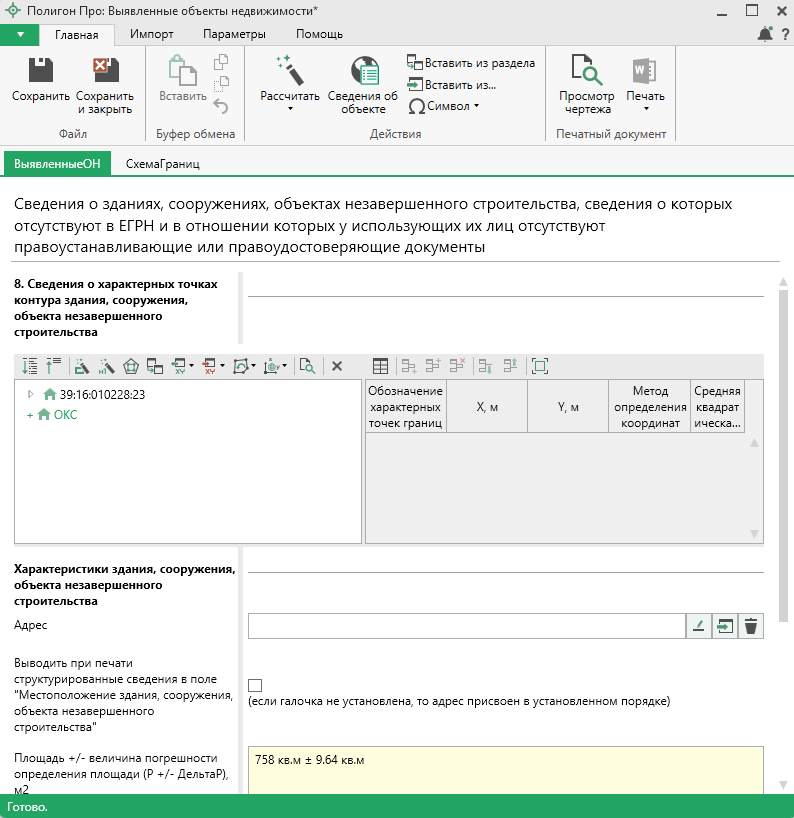The width and height of the screenshot is (794, 818).
Task: Click the delete X icon in tree toolbar
Action: coord(337,366)
